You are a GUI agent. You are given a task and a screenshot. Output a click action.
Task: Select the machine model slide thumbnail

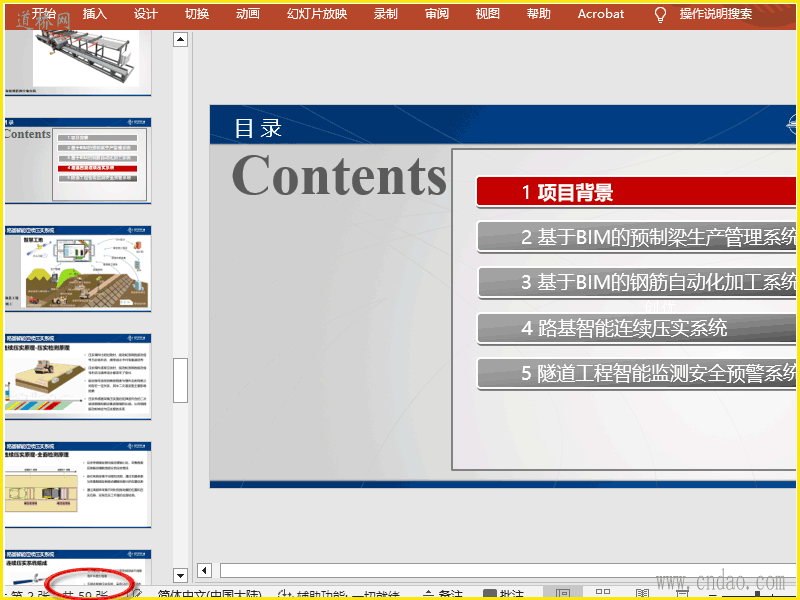78,62
